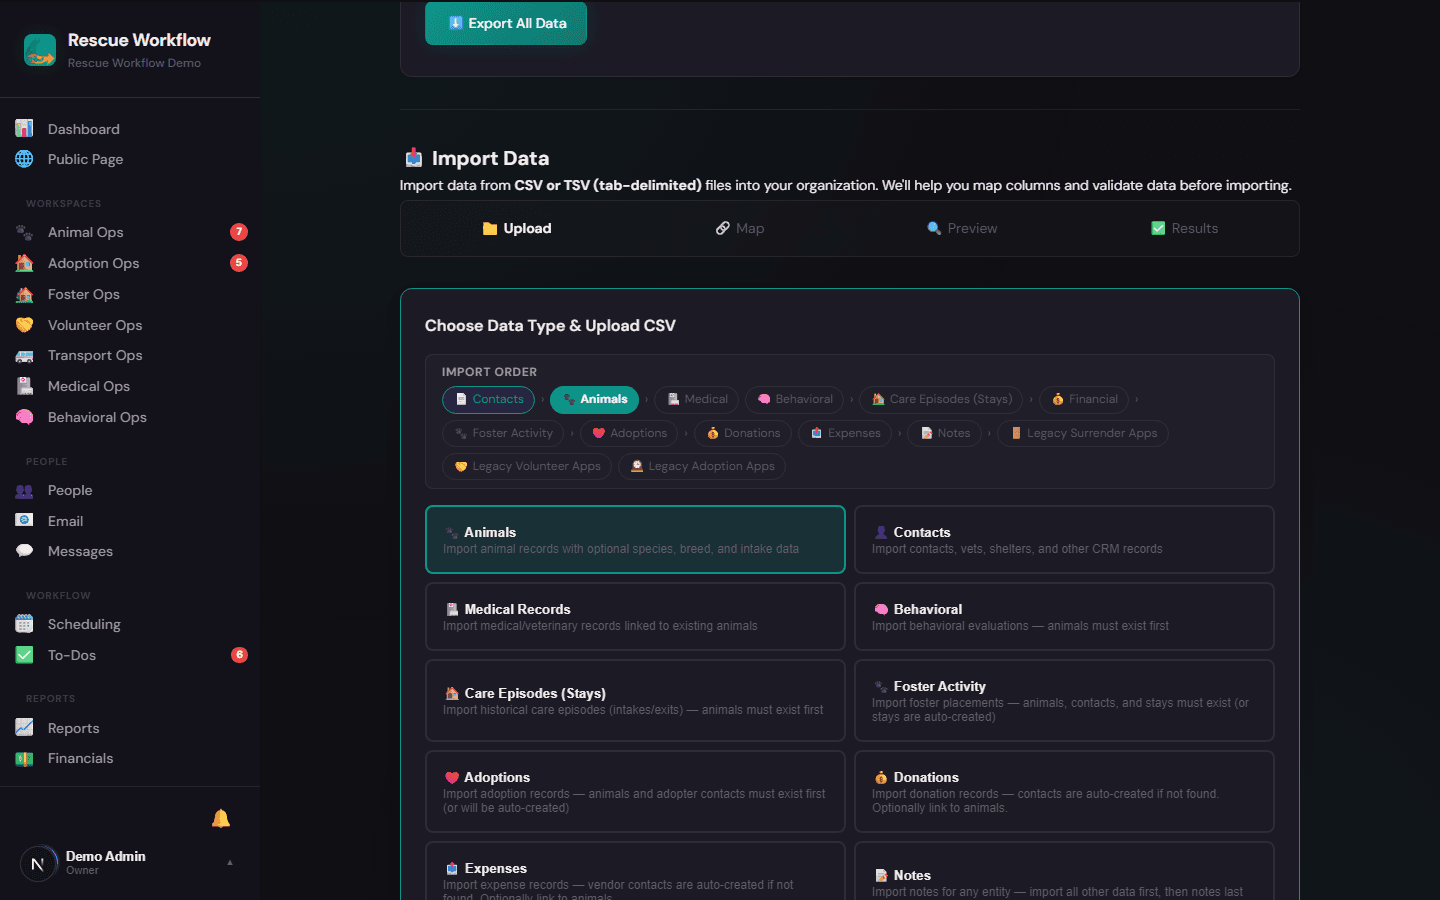Select the Upload step tab
This screenshot has width=1440, height=900.
coord(517,228)
